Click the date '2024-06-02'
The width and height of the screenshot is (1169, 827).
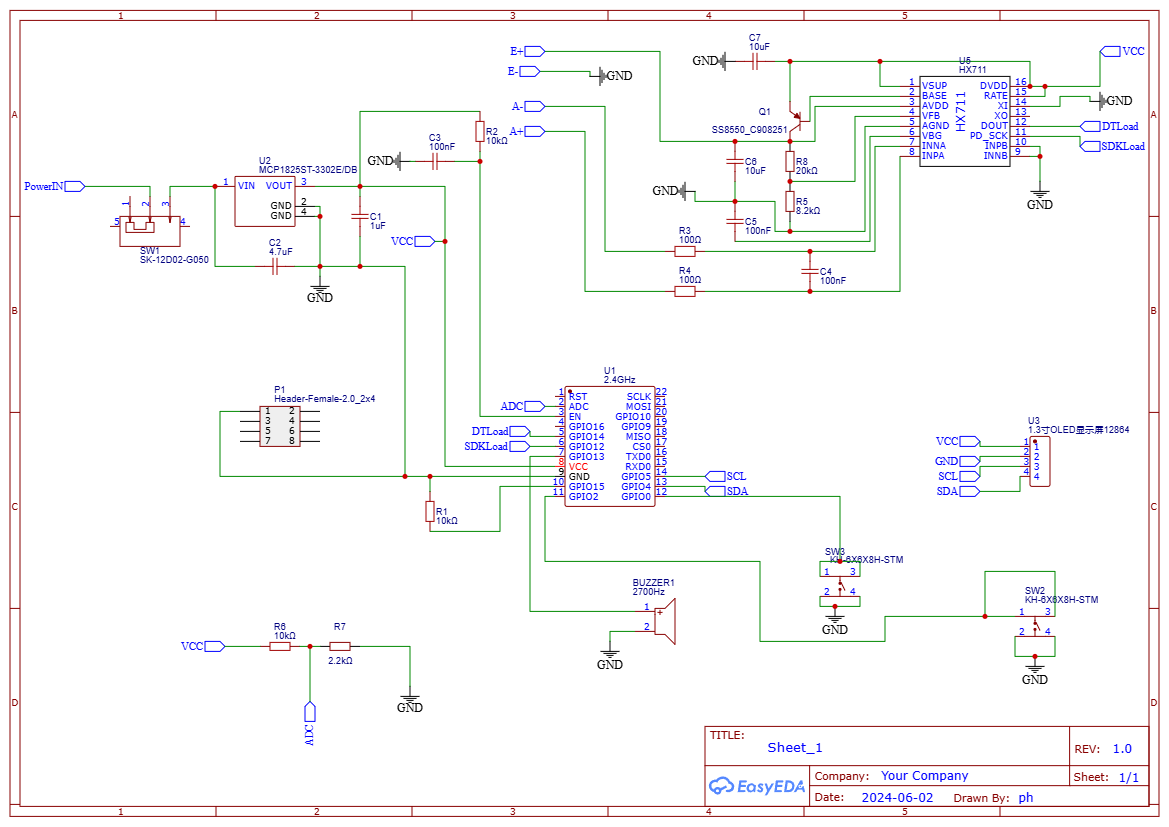point(897,797)
